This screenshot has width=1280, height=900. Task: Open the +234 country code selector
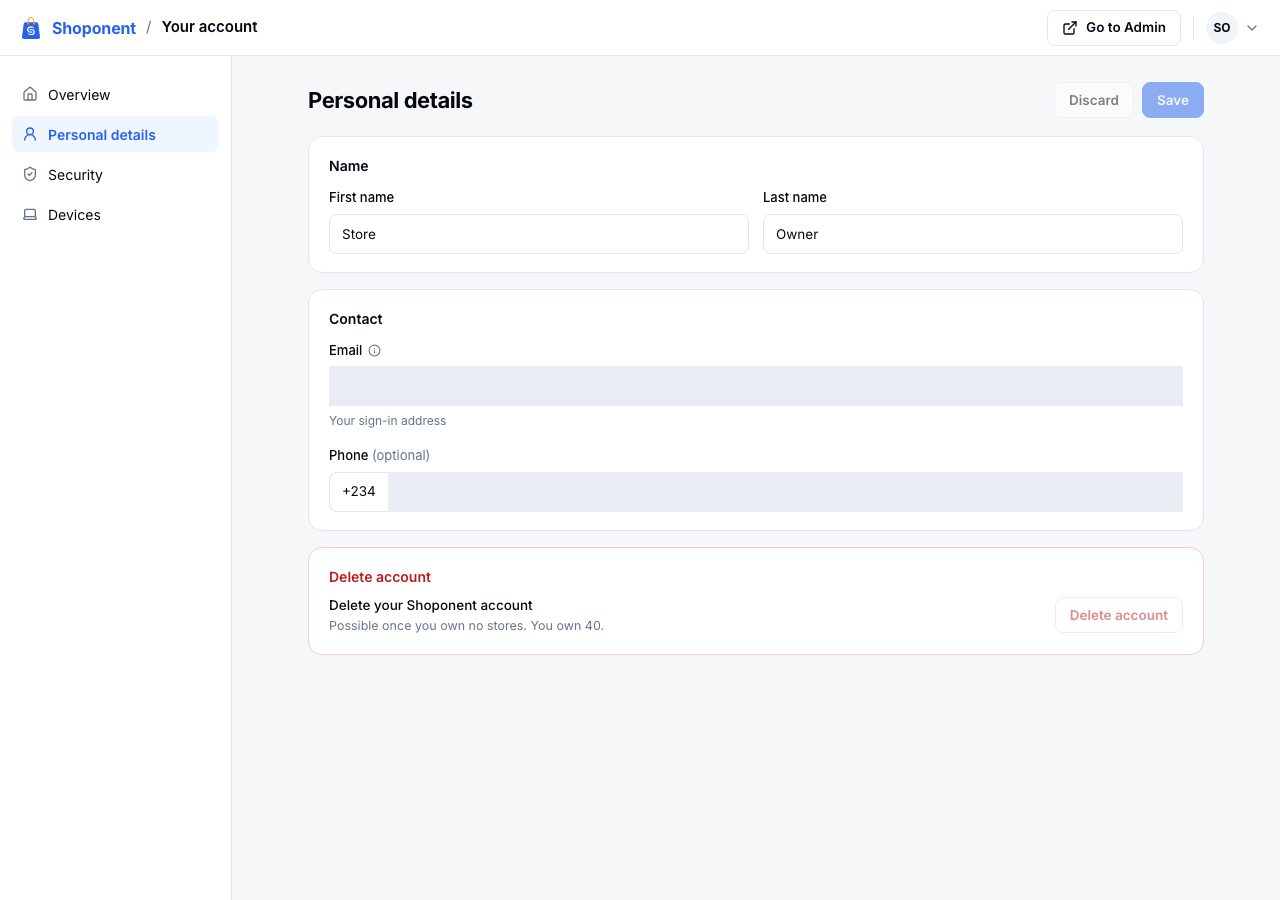[x=359, y=492]
